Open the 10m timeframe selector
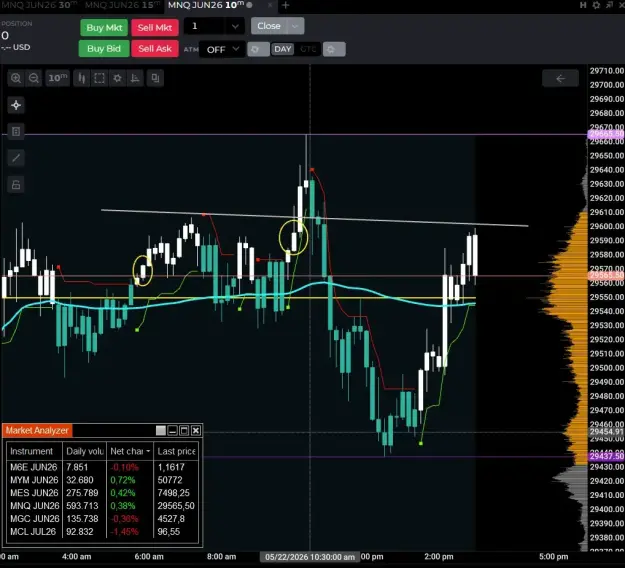 [57, 78]
